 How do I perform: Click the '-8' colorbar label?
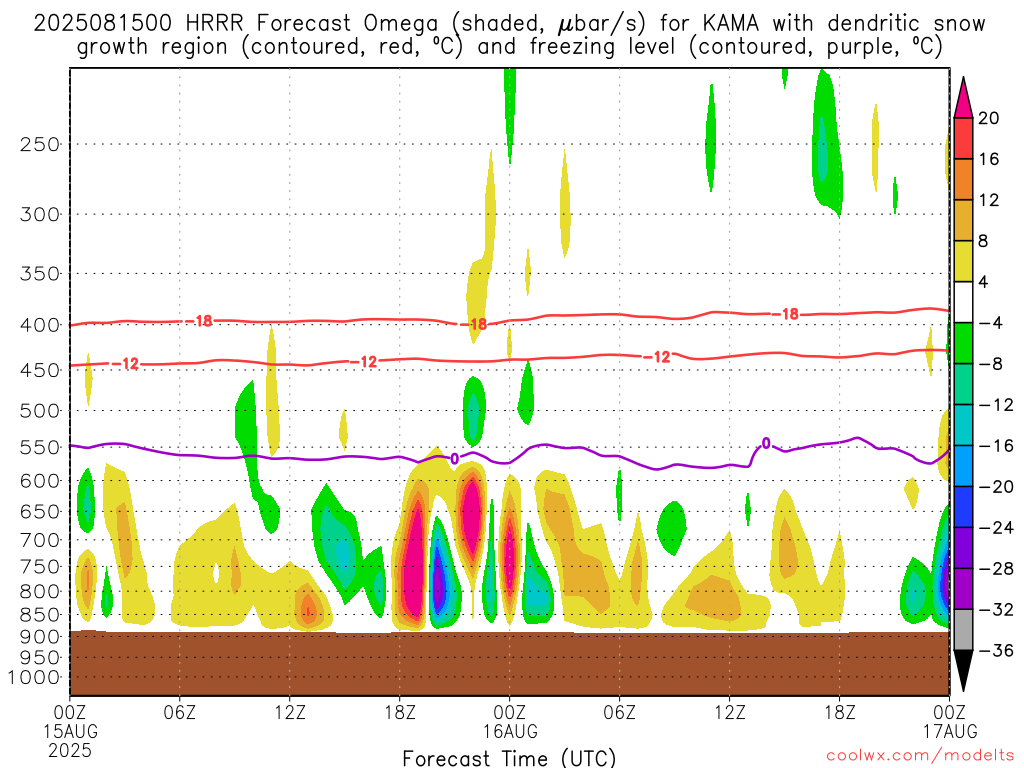(990, 364)
